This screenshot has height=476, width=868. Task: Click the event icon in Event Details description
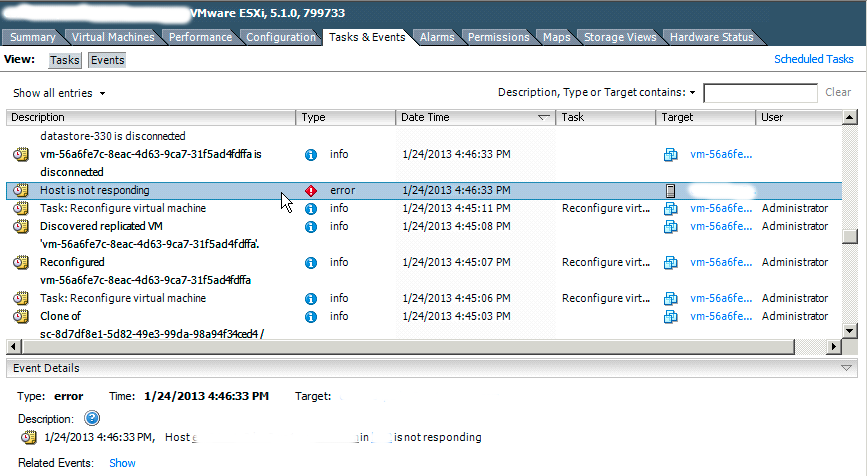pyautogui.click(x=29, y=438)
